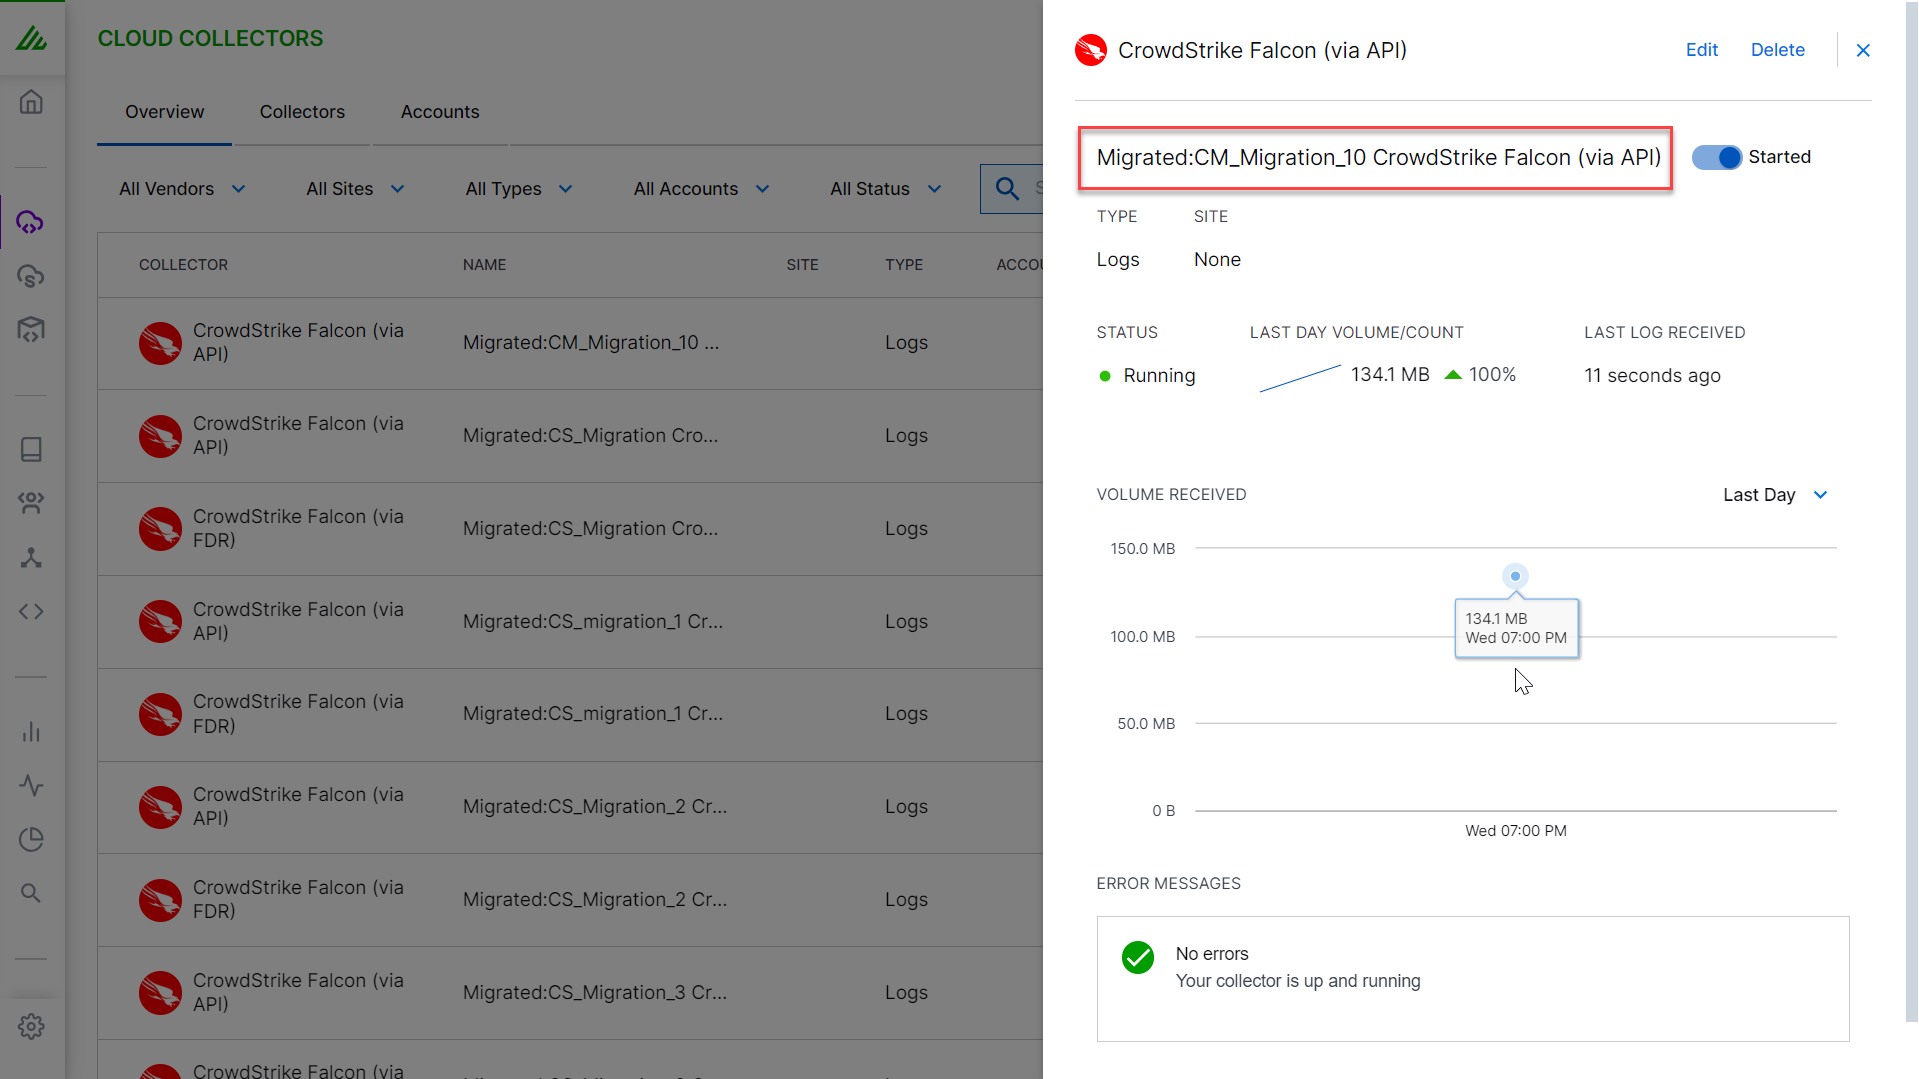Click the collector name in details panel
Screen dimensions: 1919x1079
pos(1378,158)
